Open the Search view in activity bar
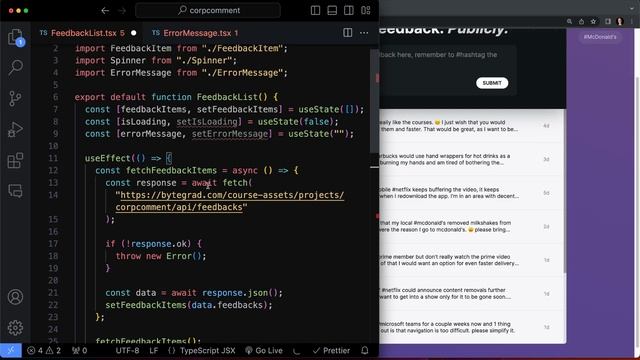 click(16, 67)
